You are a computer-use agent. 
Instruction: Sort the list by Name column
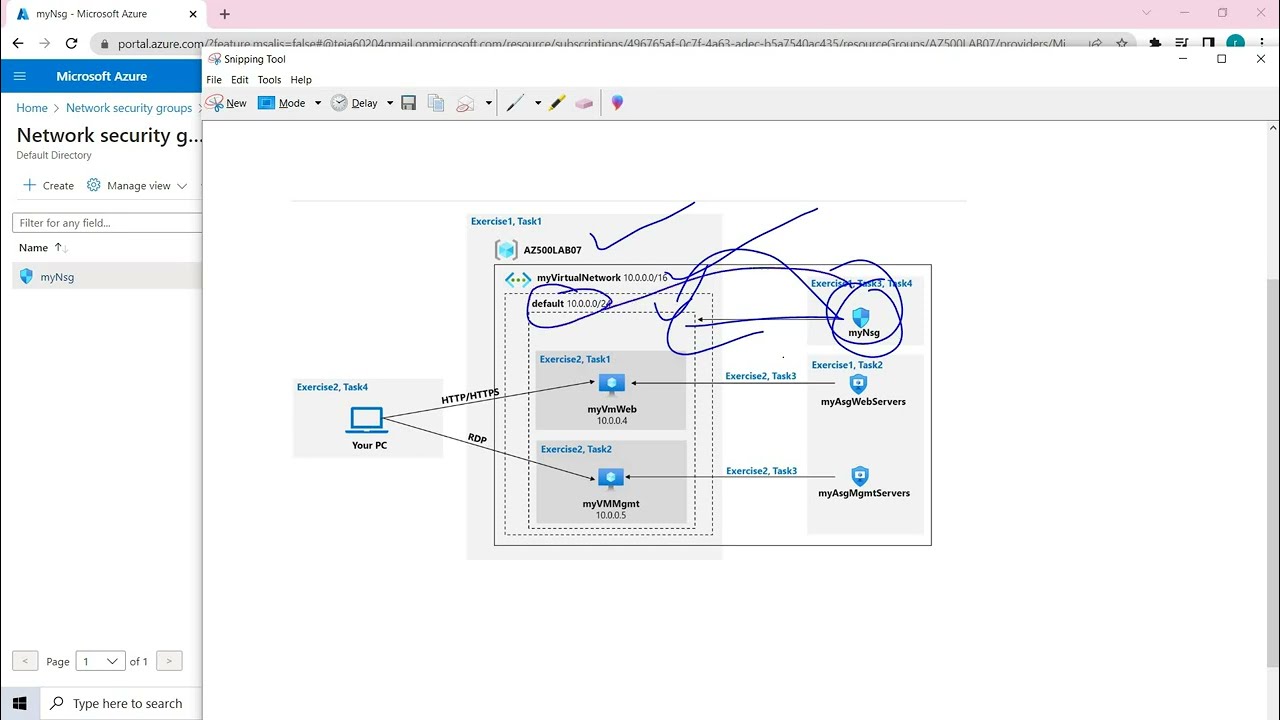(43, 248)
